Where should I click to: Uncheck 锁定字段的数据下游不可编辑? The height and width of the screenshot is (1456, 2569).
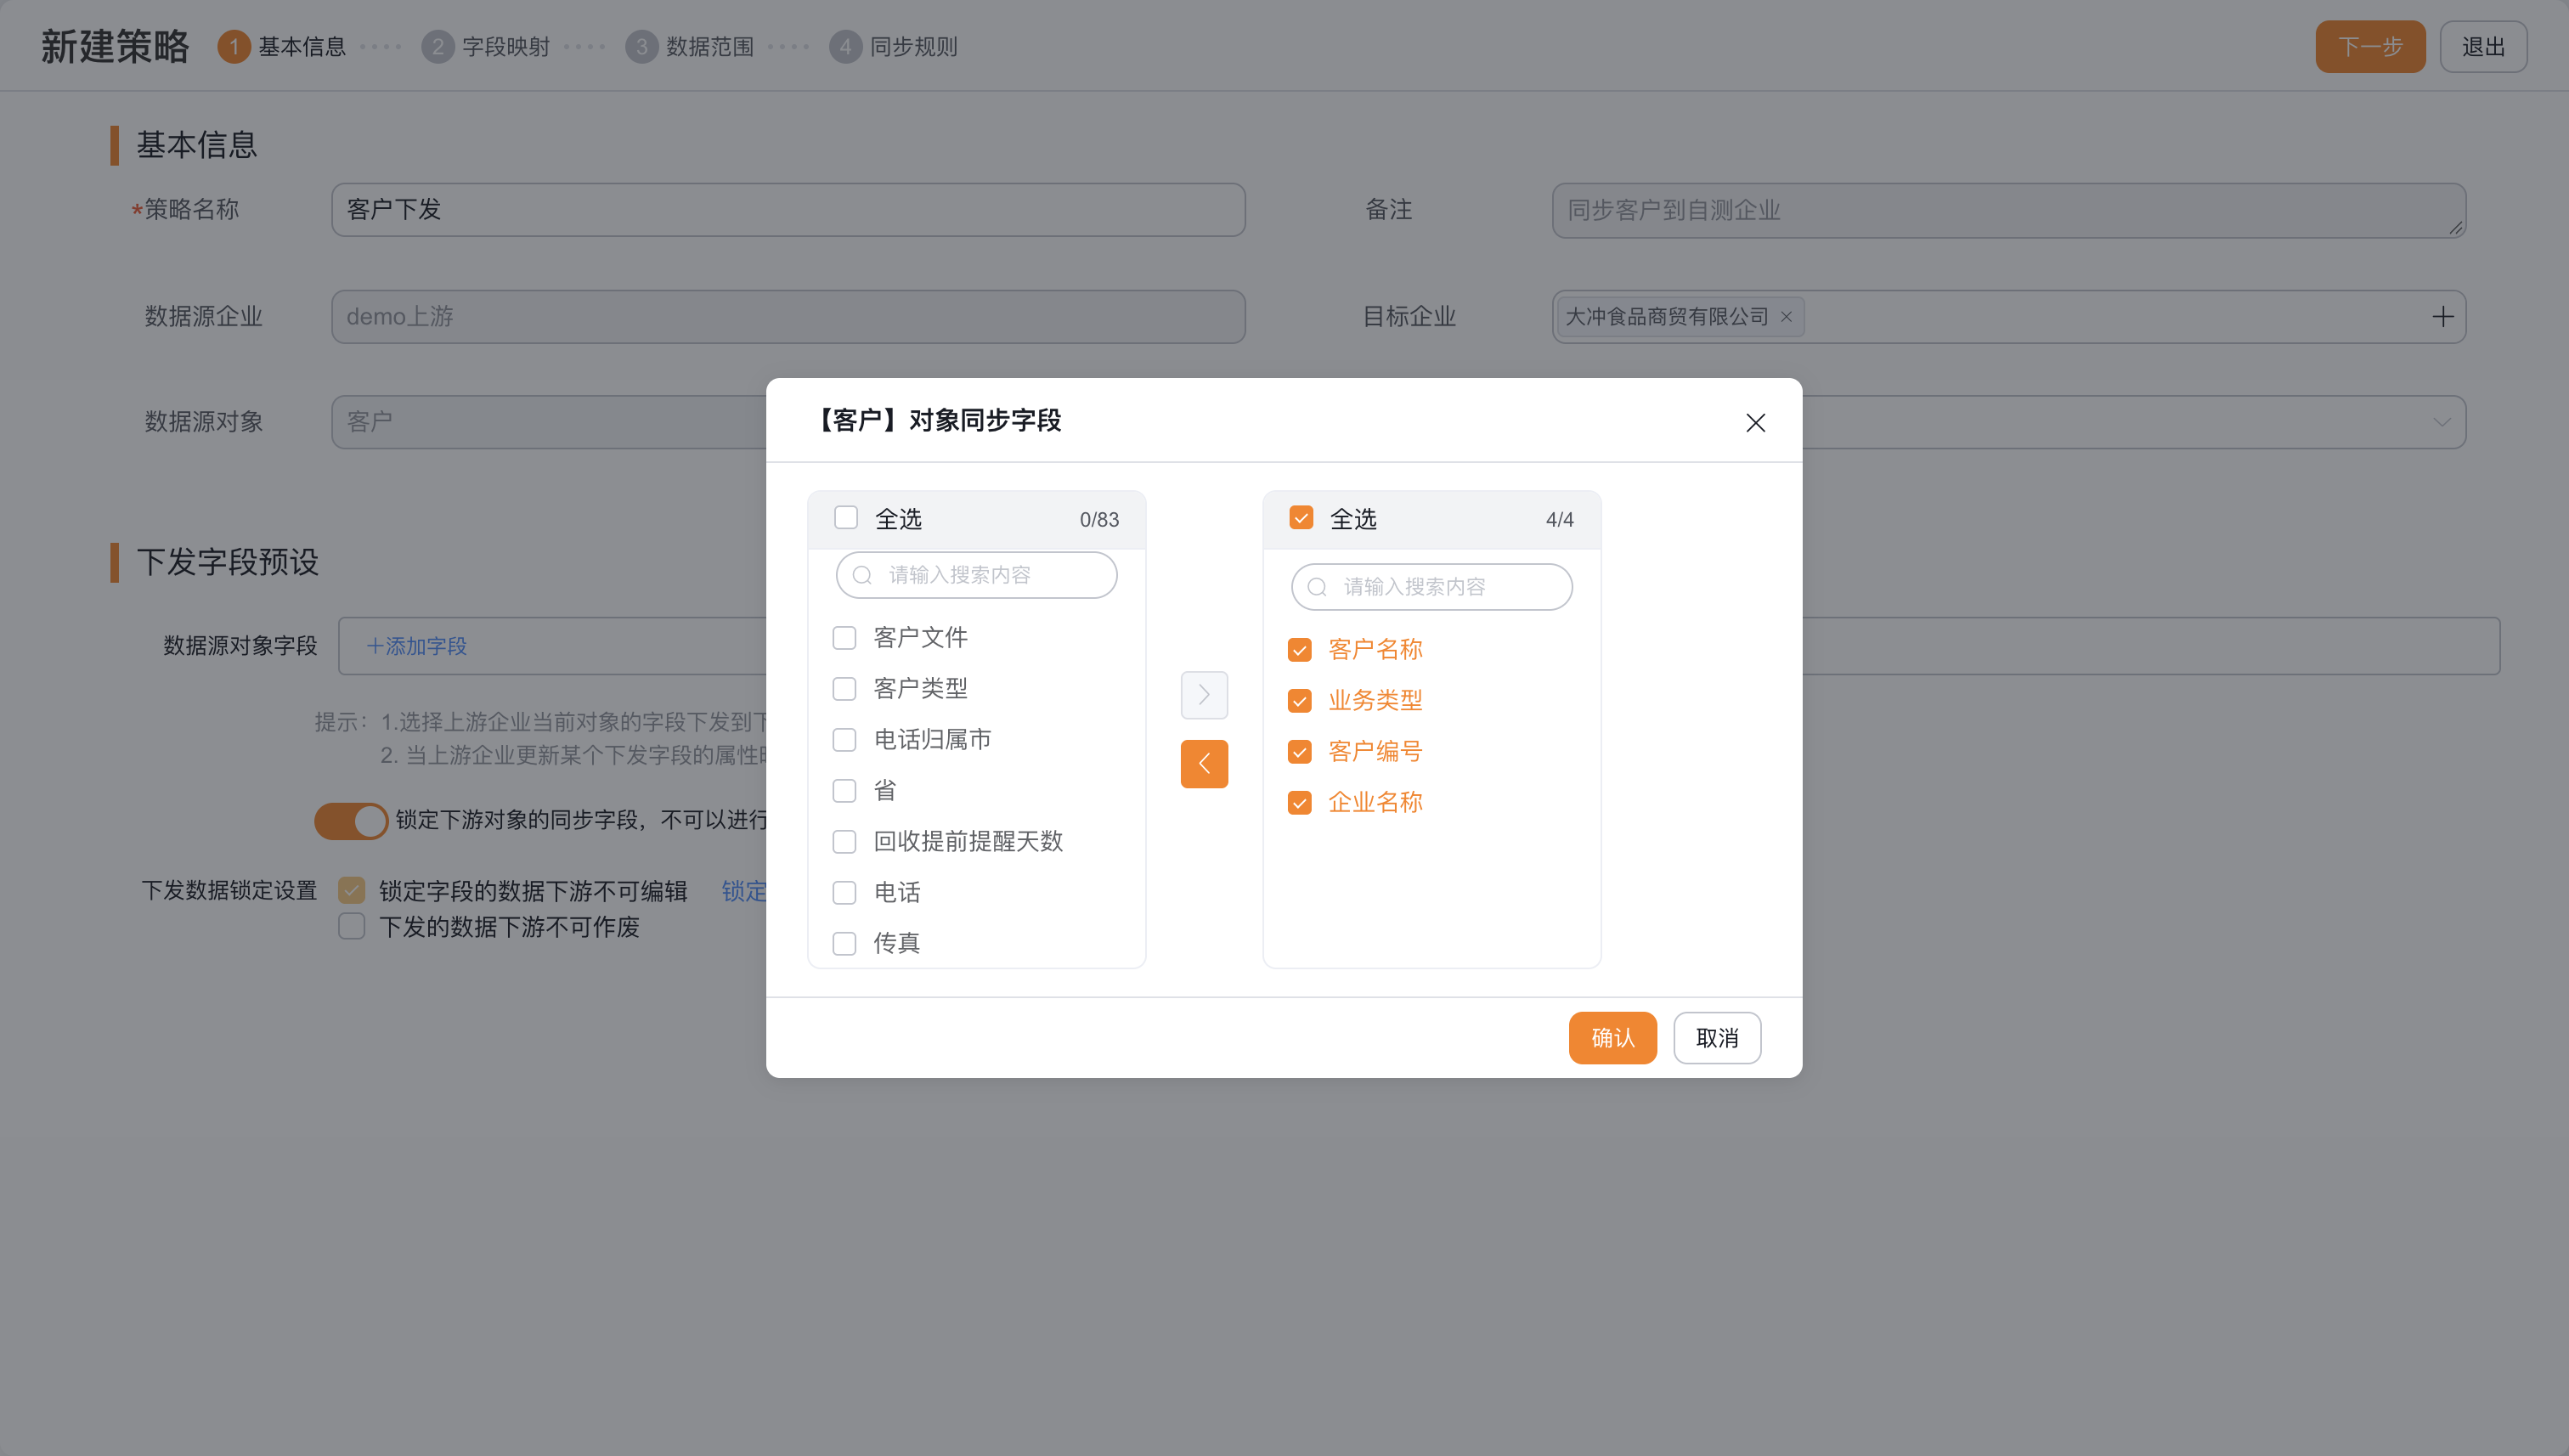tap(351, 890)
